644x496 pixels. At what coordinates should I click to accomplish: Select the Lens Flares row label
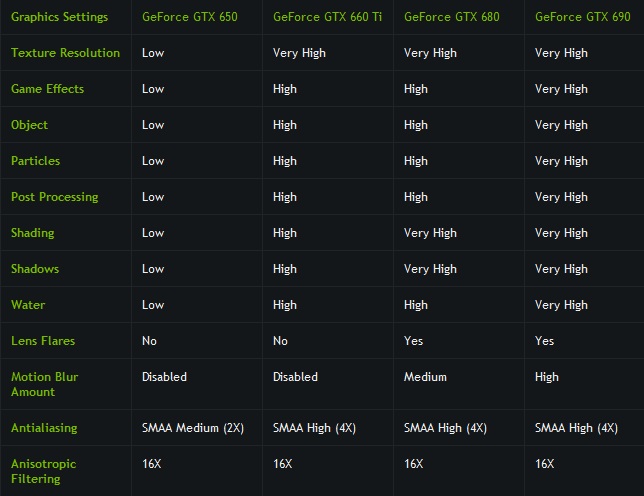tap(43, 341)
